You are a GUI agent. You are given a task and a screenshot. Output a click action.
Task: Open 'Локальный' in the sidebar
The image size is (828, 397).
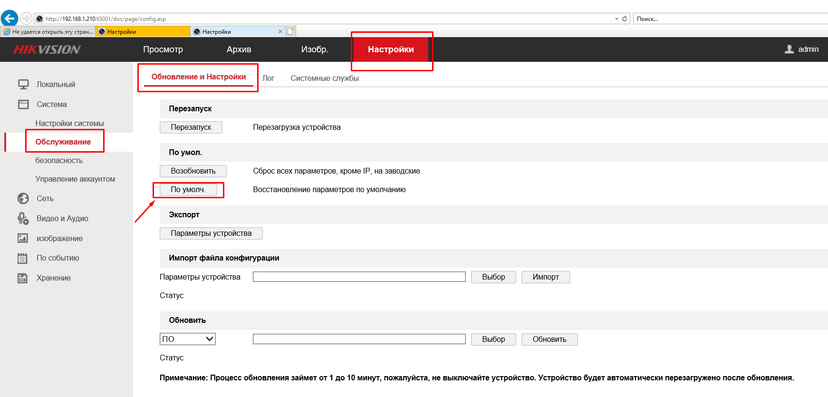pyautogui.click(x=55, y=84)
